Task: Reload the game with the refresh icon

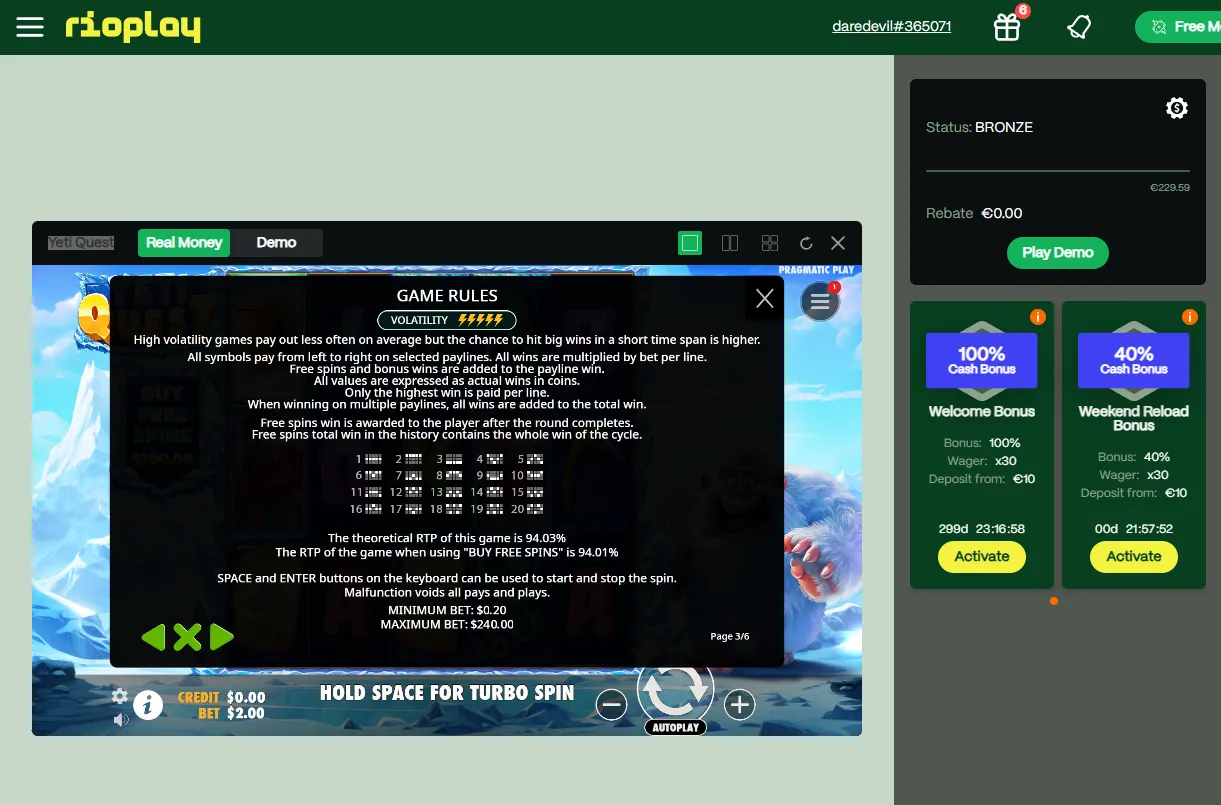Action: [x=806, y=243]
